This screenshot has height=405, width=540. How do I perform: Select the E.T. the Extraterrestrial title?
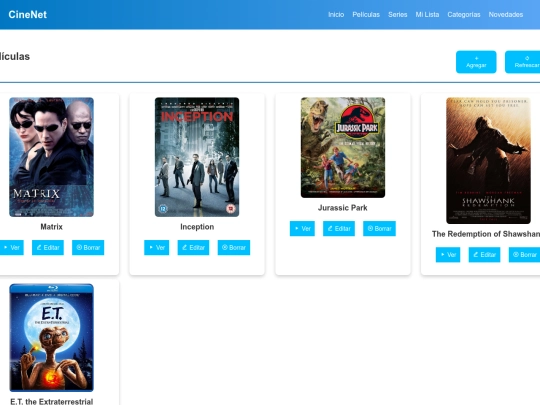(52, 401)
